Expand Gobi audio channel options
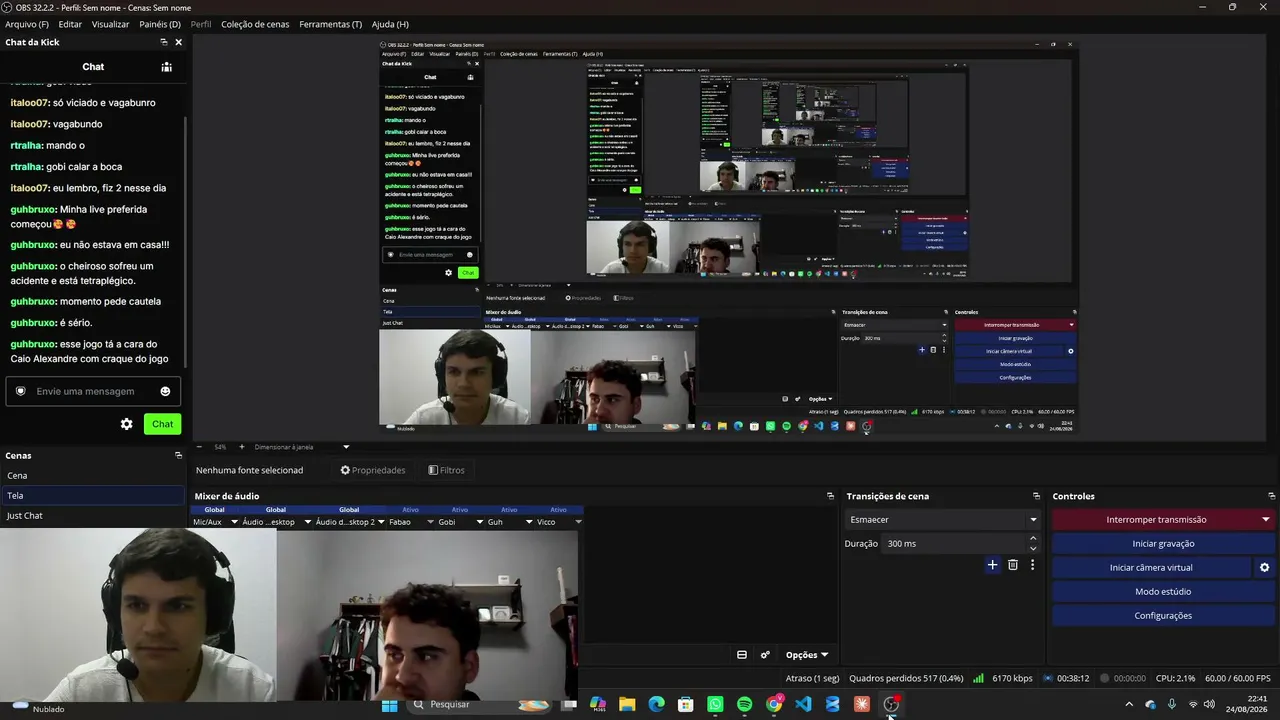1280x720 pixels. tap(479, 522)
